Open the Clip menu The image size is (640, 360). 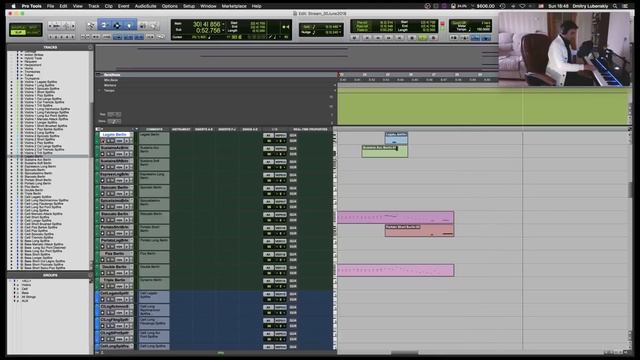[109, 6]
